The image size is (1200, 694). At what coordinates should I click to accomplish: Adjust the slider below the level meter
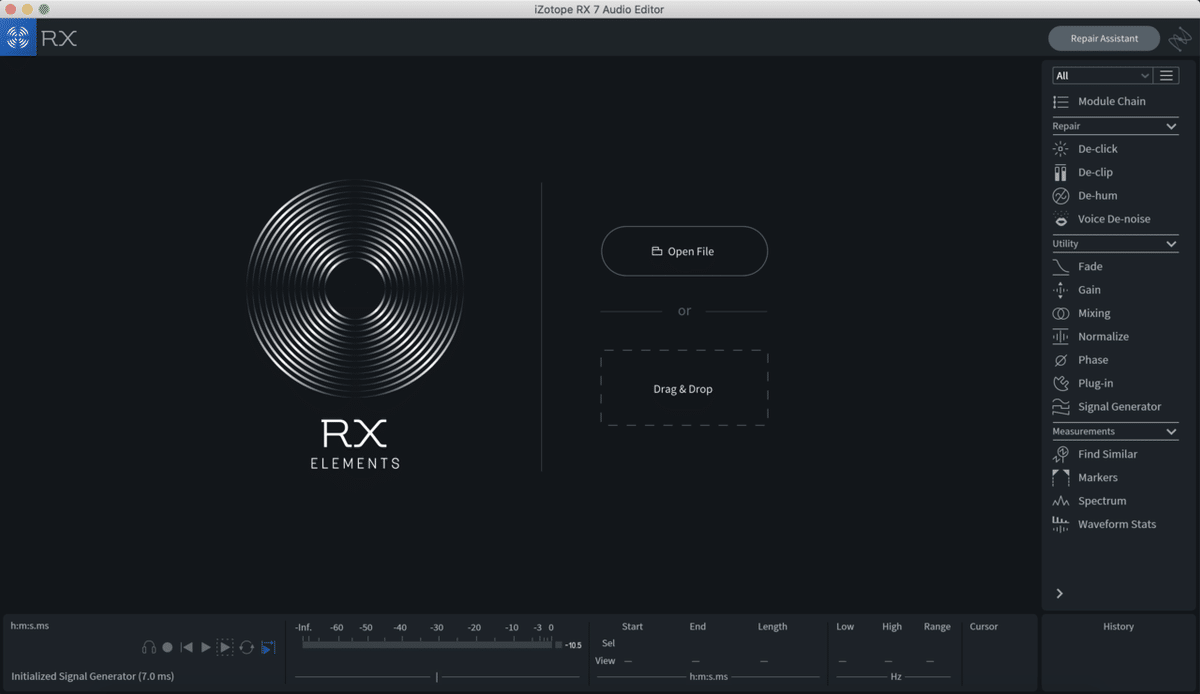pyautogui.click(x=436, y=677)
